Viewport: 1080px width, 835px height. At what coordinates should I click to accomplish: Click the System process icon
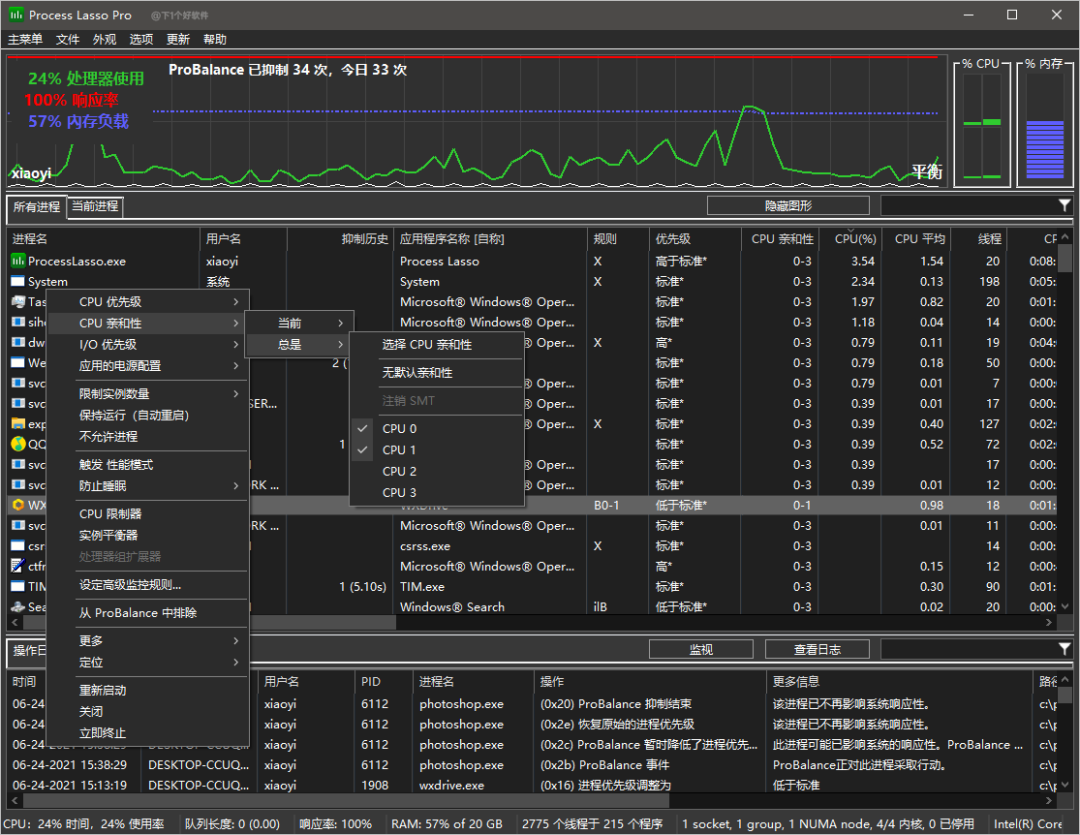pyautogui.click(x=18, y=282)
